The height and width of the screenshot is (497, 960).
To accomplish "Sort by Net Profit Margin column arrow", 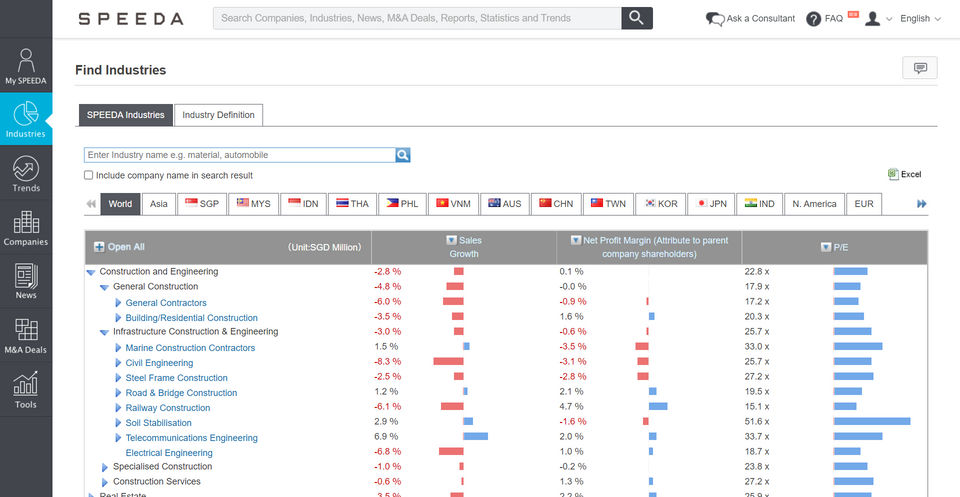I will 576,241.
